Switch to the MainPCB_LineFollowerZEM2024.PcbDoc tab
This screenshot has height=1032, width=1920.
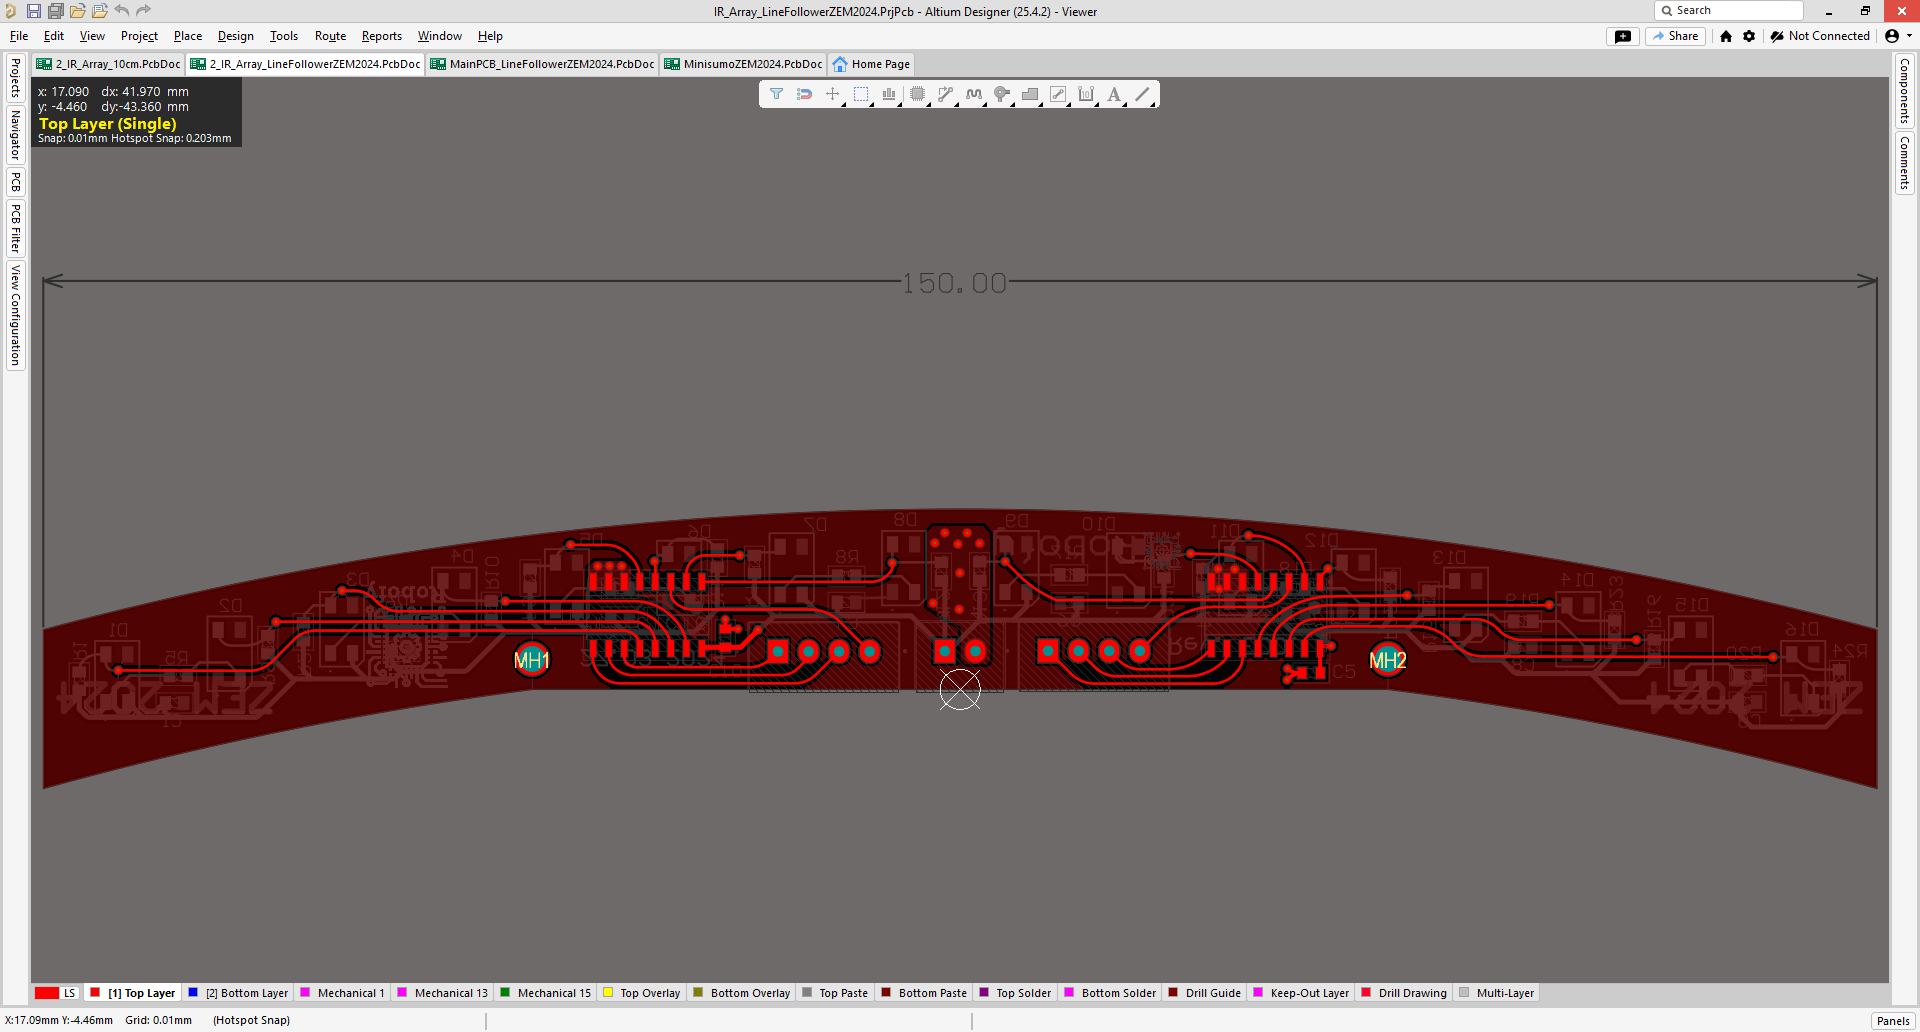click(x=543, y=64)
